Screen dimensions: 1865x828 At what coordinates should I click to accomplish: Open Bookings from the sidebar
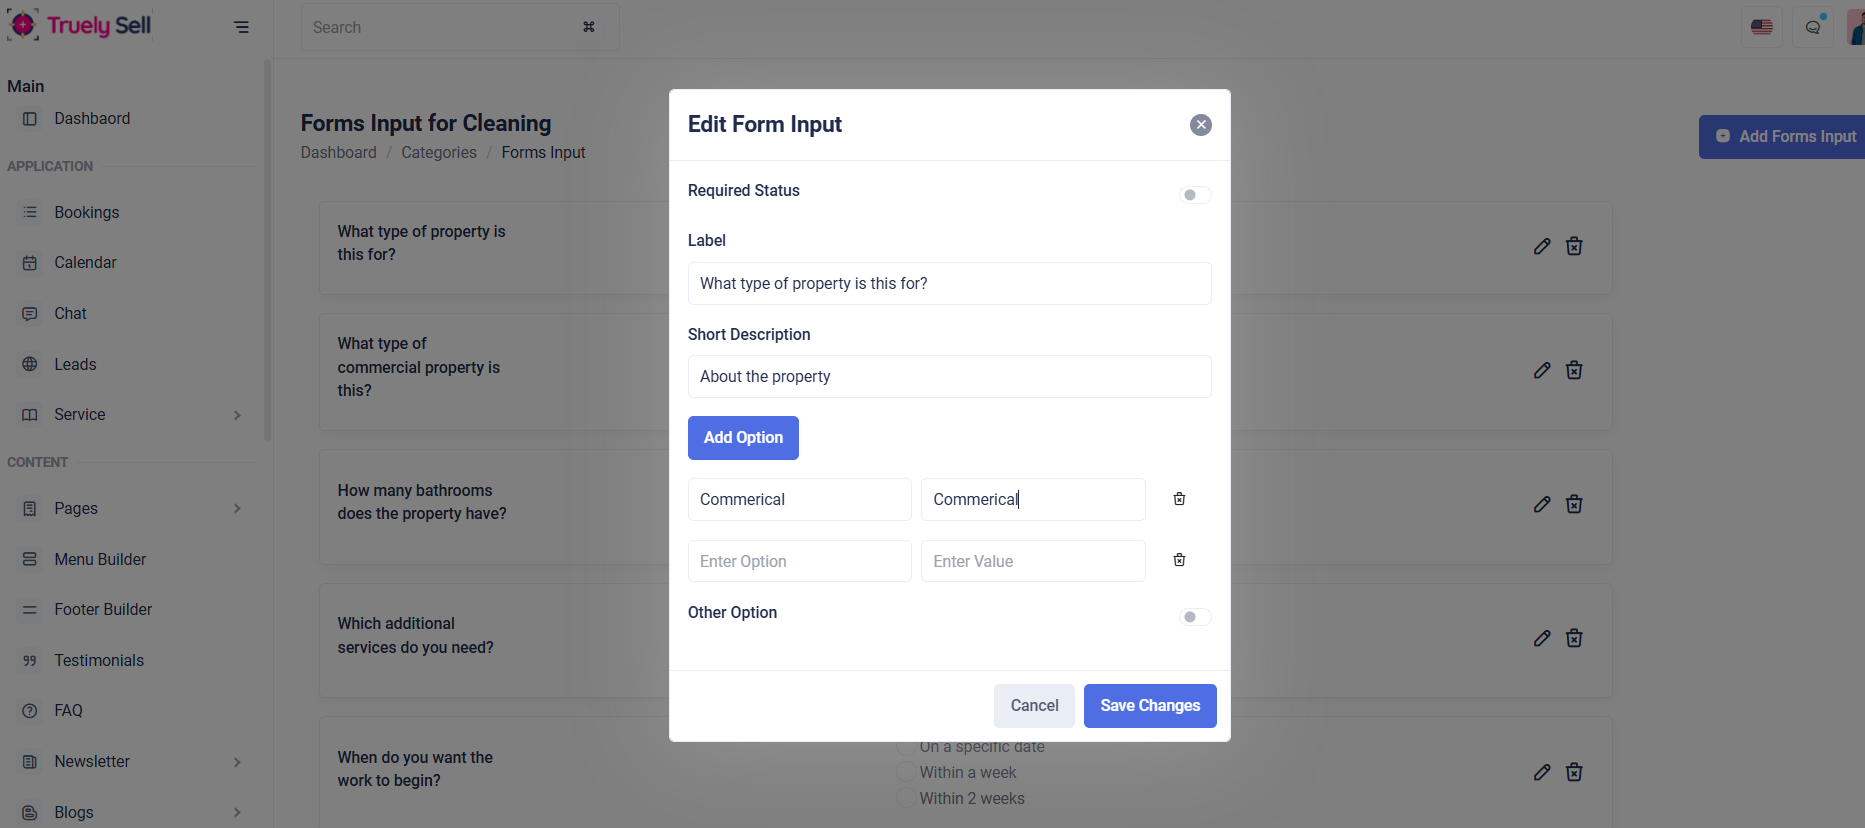click(87, 212)
